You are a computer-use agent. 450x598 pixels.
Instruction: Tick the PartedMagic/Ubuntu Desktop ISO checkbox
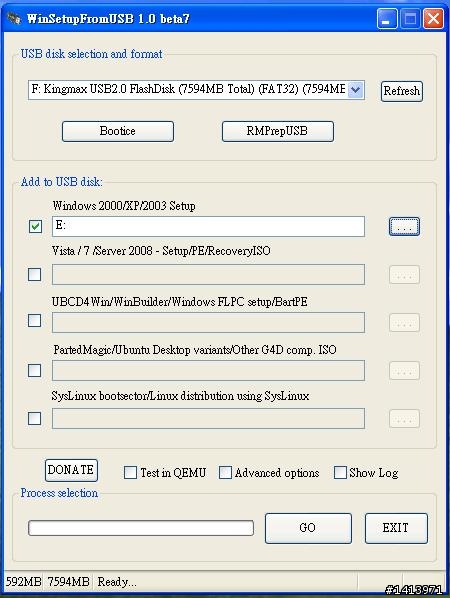pos(35,370)
